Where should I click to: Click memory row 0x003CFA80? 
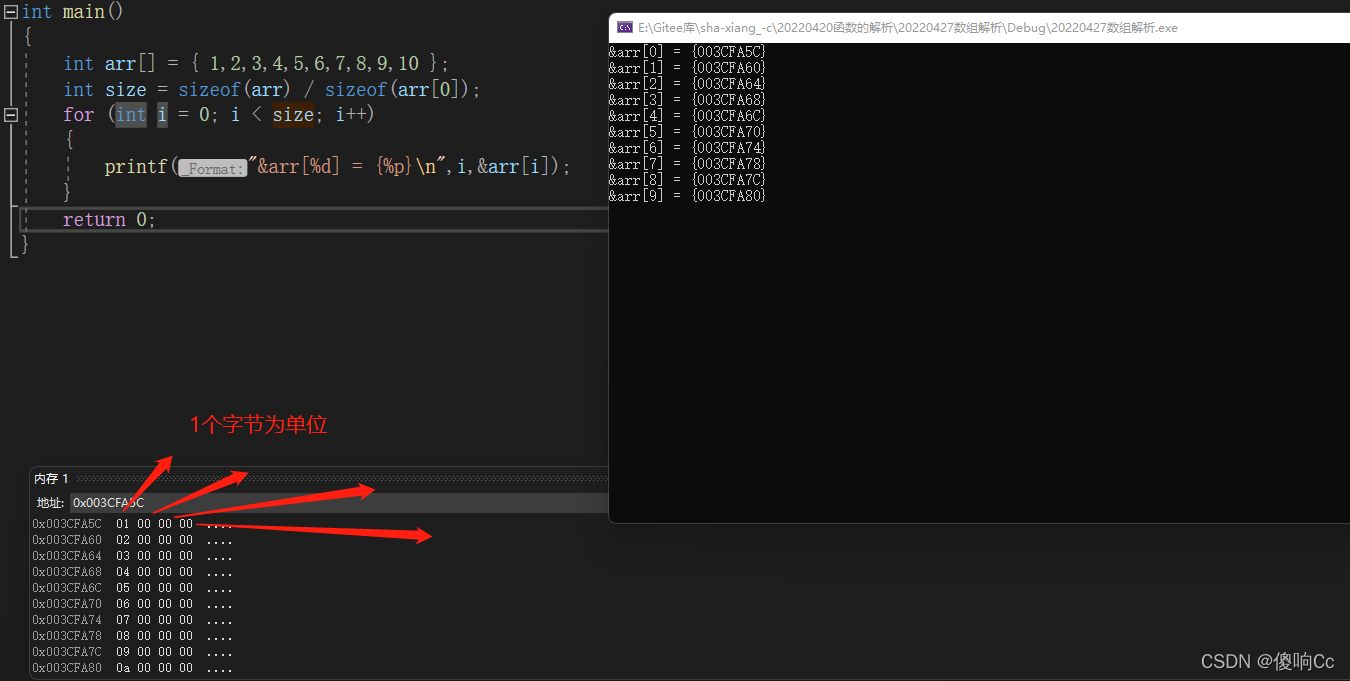pyautogui.click(x=132, y=668)
